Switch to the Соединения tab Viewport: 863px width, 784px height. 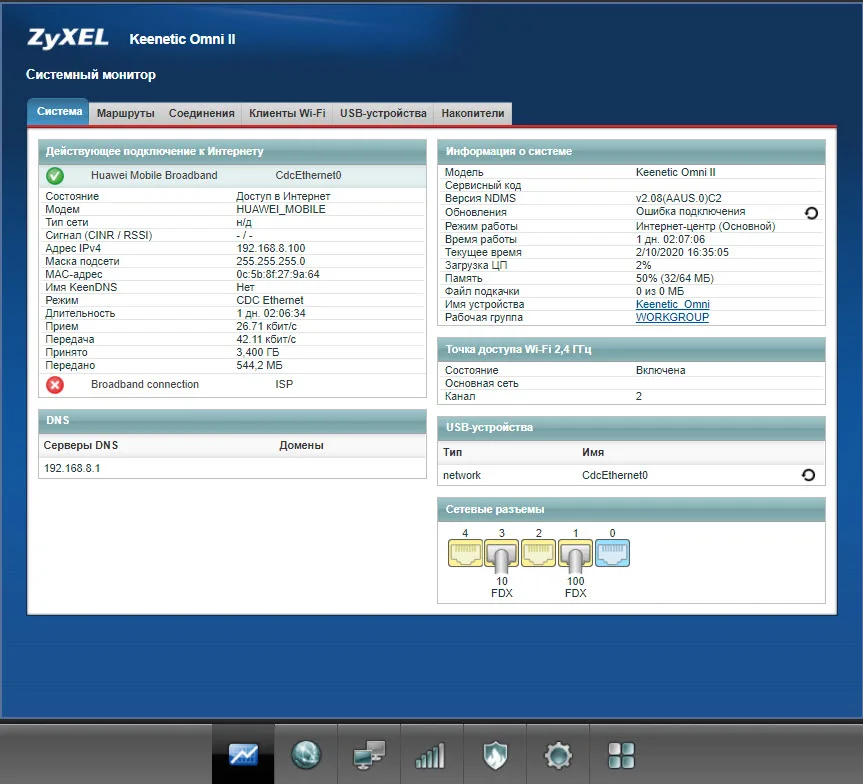click(201, 113)
